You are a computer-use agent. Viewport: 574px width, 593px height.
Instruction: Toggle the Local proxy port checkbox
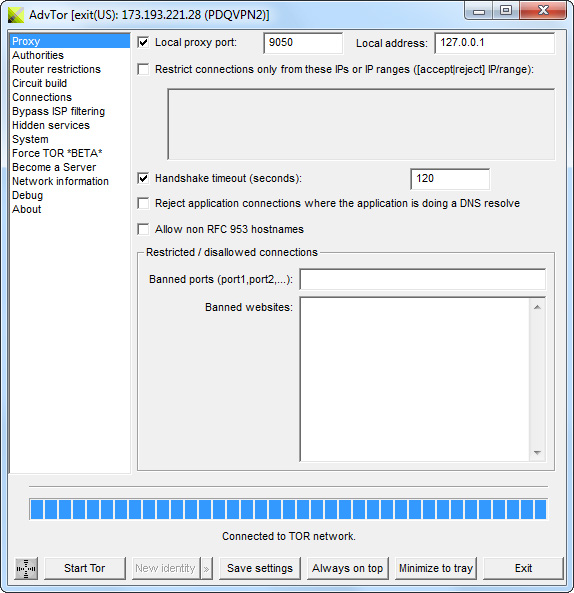coord(143,42)
